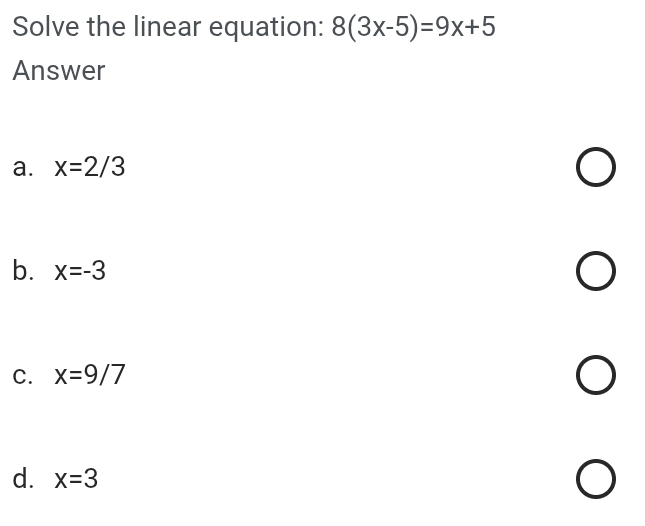Mark the radio button for x=9/7
The image size is (645, 526).
595,376
